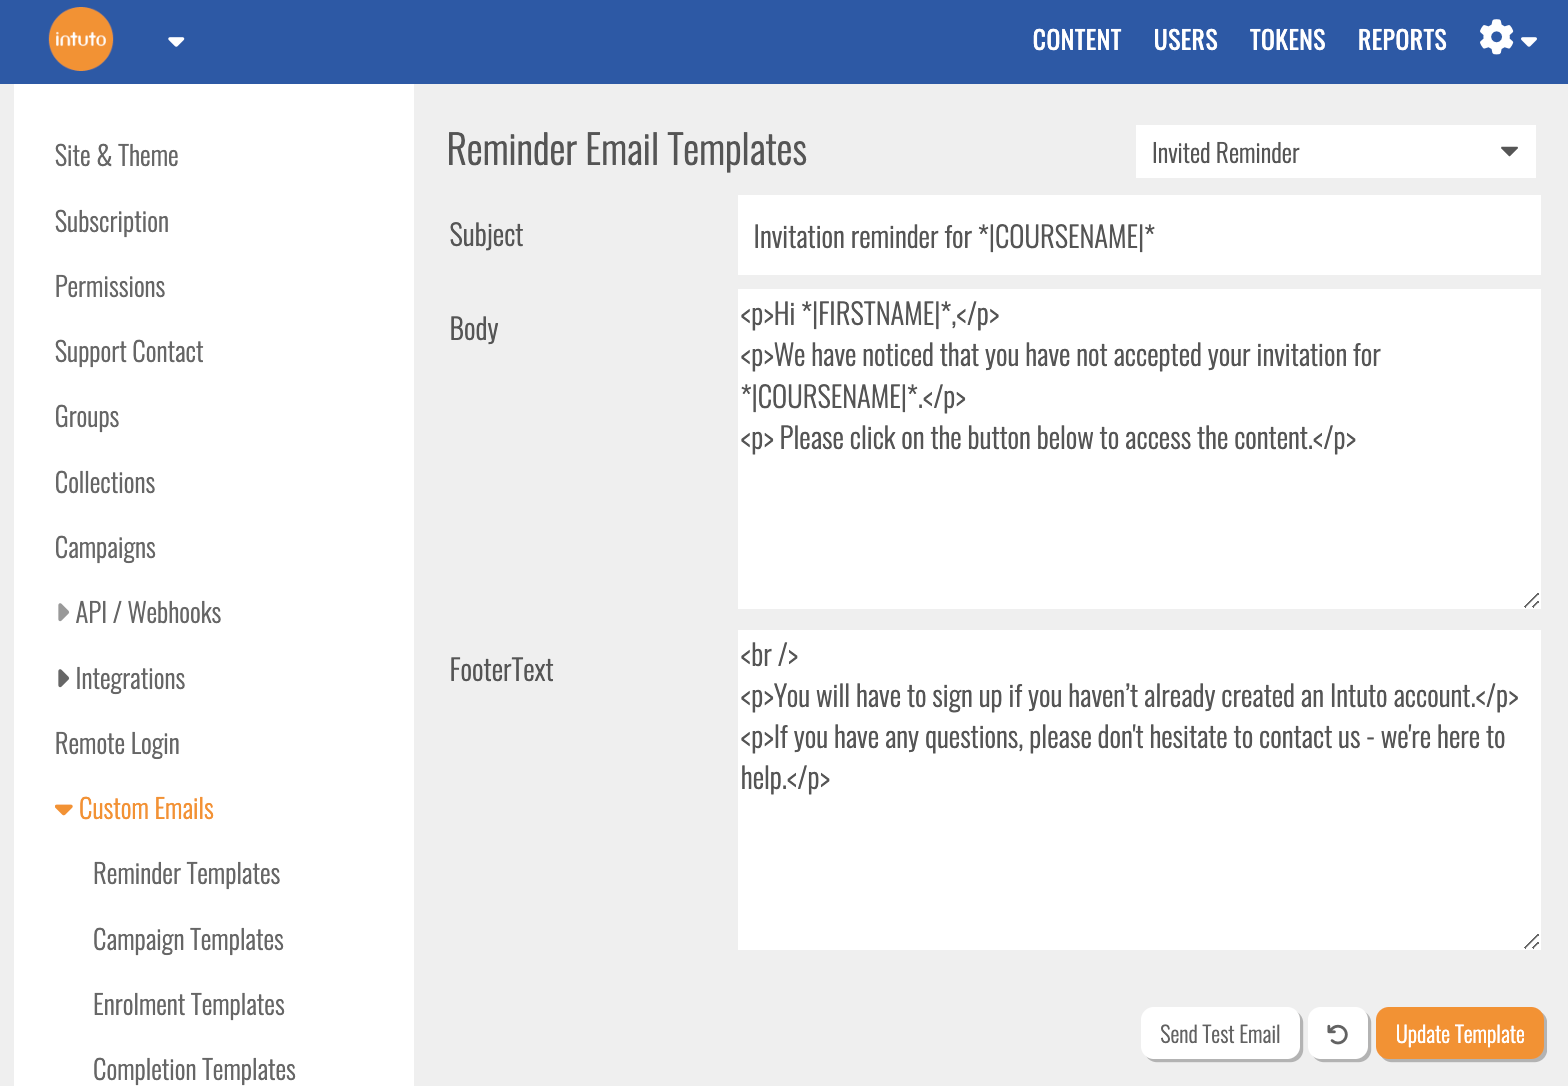Click inside the Body text area
Viewport: 1568px width, 1086px height.
coord(1138,520)
